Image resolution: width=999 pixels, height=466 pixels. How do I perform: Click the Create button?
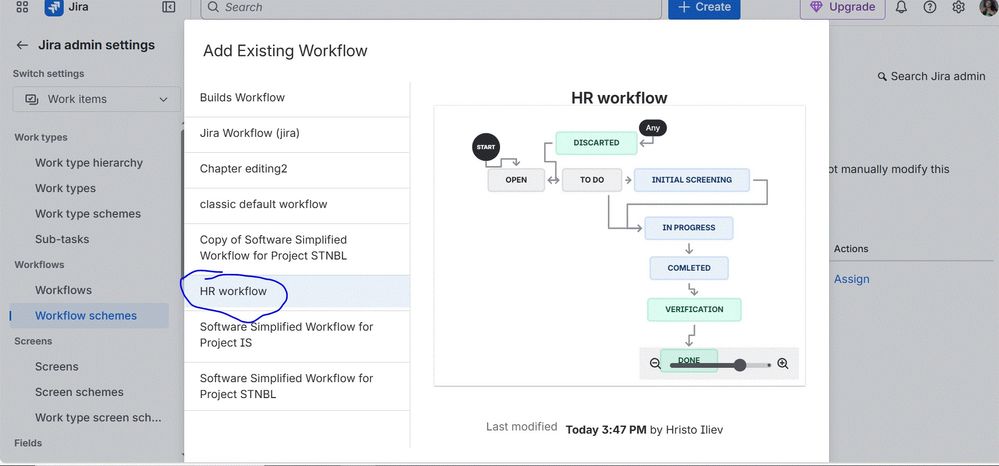point(704,8)
